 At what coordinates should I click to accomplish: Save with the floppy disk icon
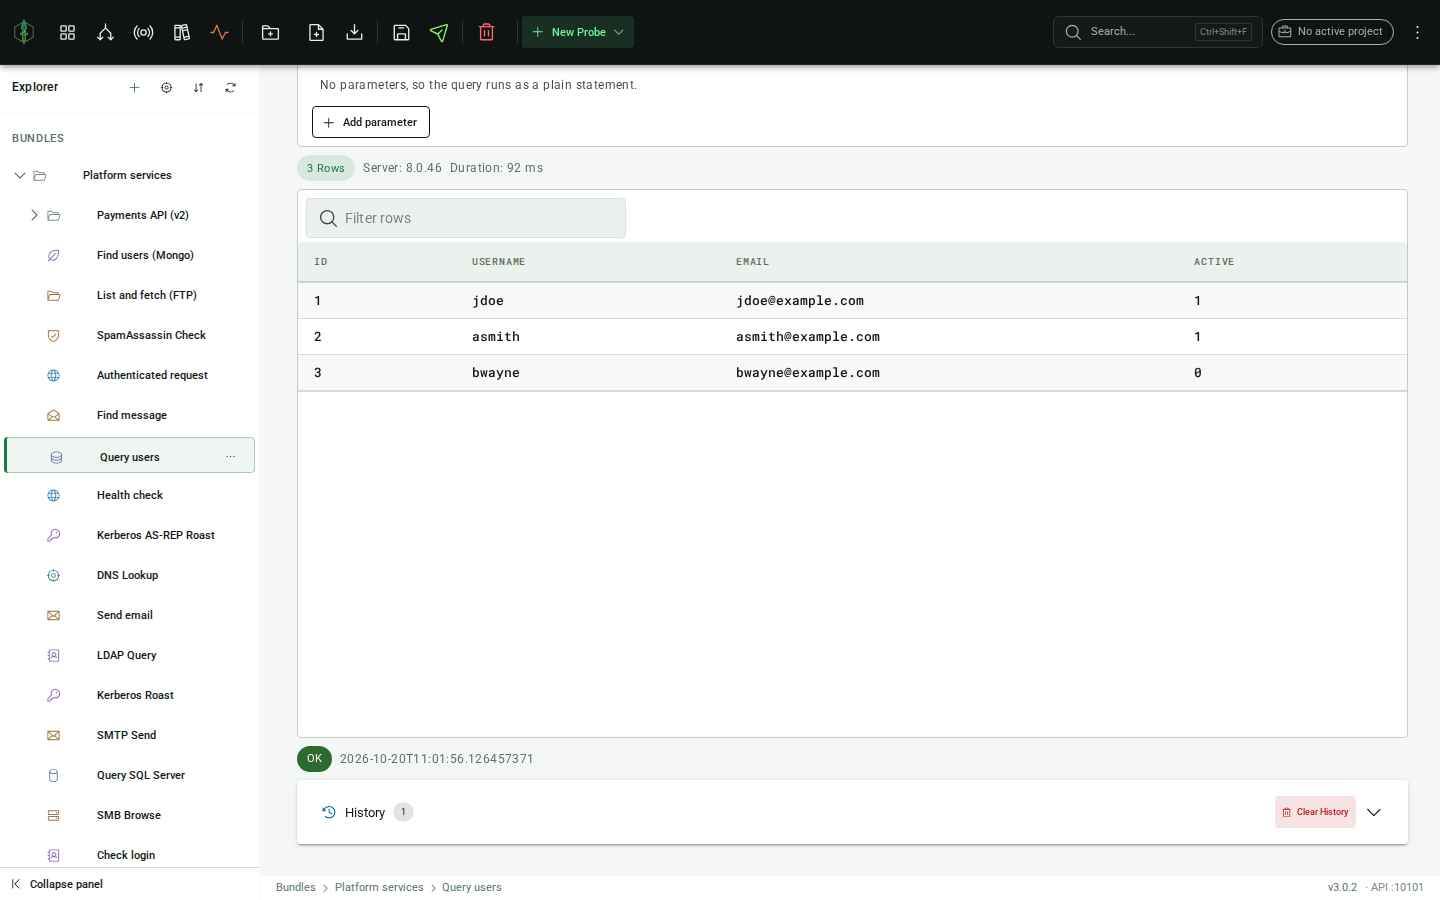pyautogui.click(x=401, y=32)
